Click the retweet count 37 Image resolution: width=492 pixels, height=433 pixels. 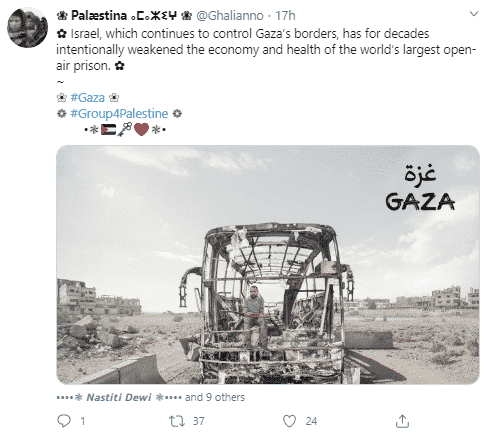199,421
